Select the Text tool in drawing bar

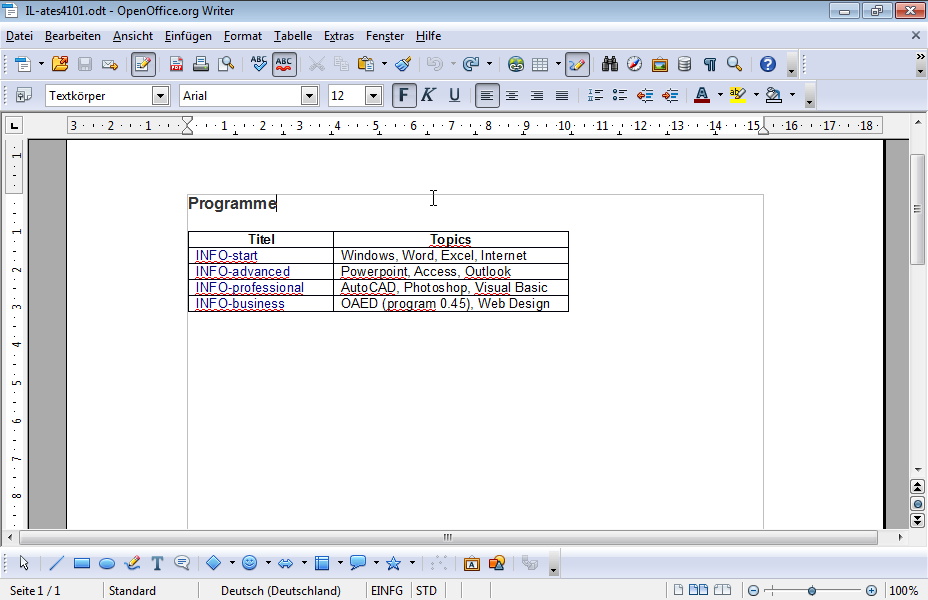[157, 563]
